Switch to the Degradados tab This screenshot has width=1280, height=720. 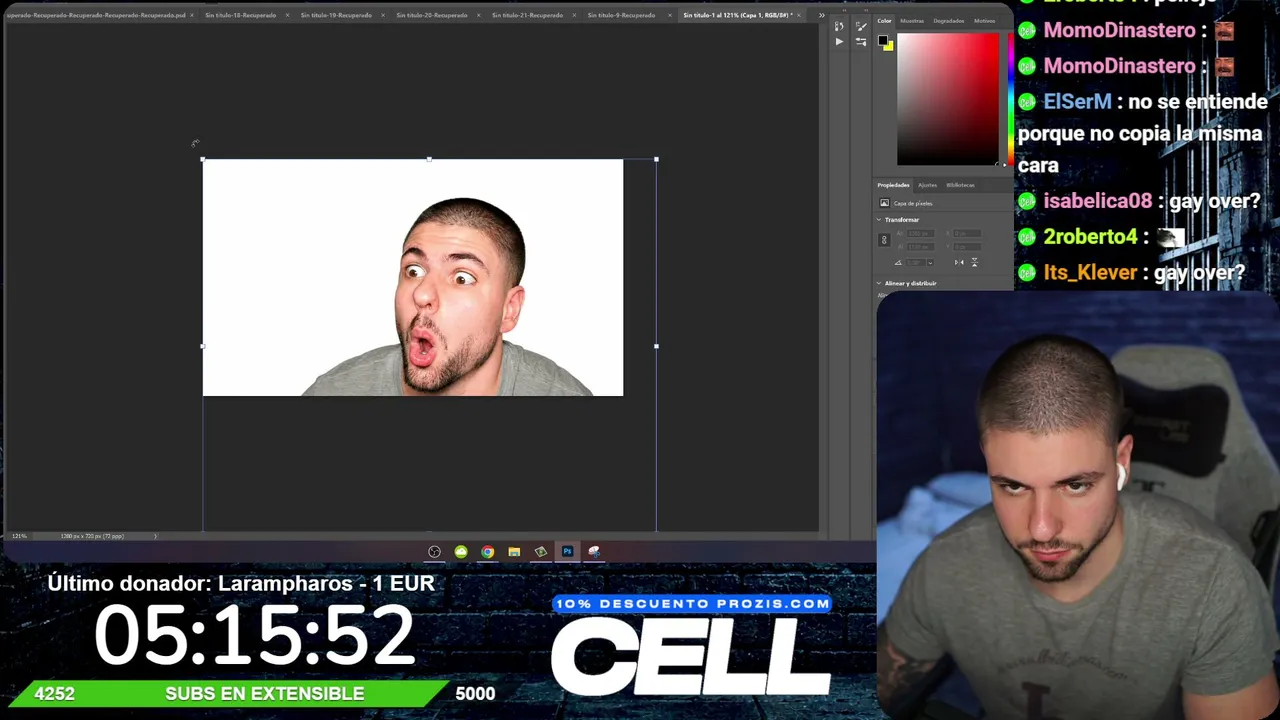(x=949, y=21)
